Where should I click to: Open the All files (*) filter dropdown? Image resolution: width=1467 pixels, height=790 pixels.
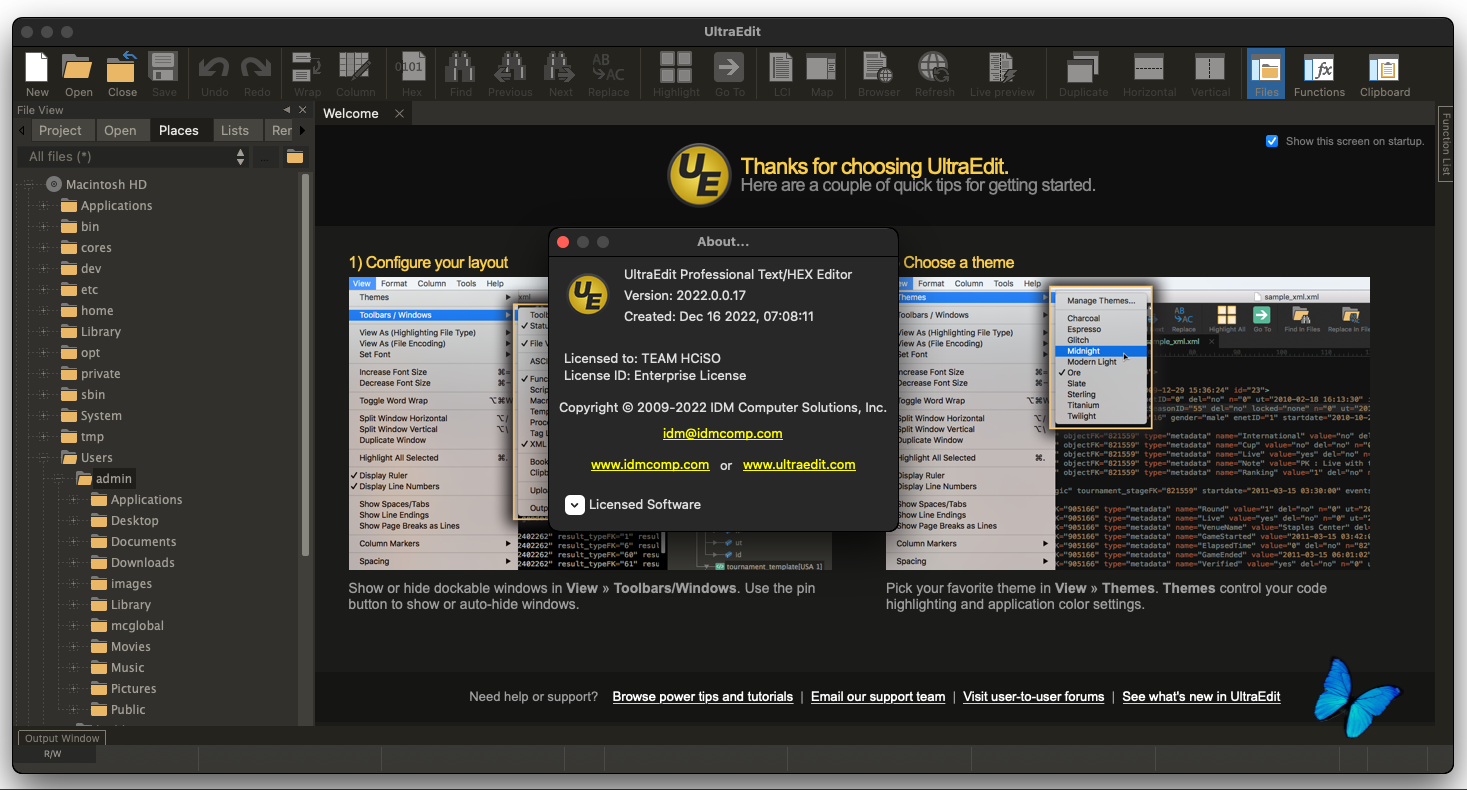(133, 157)
